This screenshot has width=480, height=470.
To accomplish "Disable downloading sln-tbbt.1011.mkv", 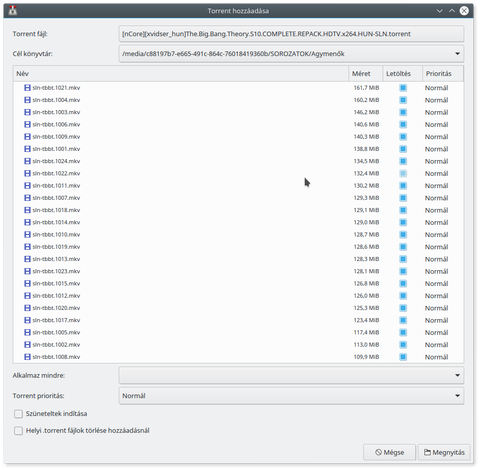I will click(x=403, y=186).
